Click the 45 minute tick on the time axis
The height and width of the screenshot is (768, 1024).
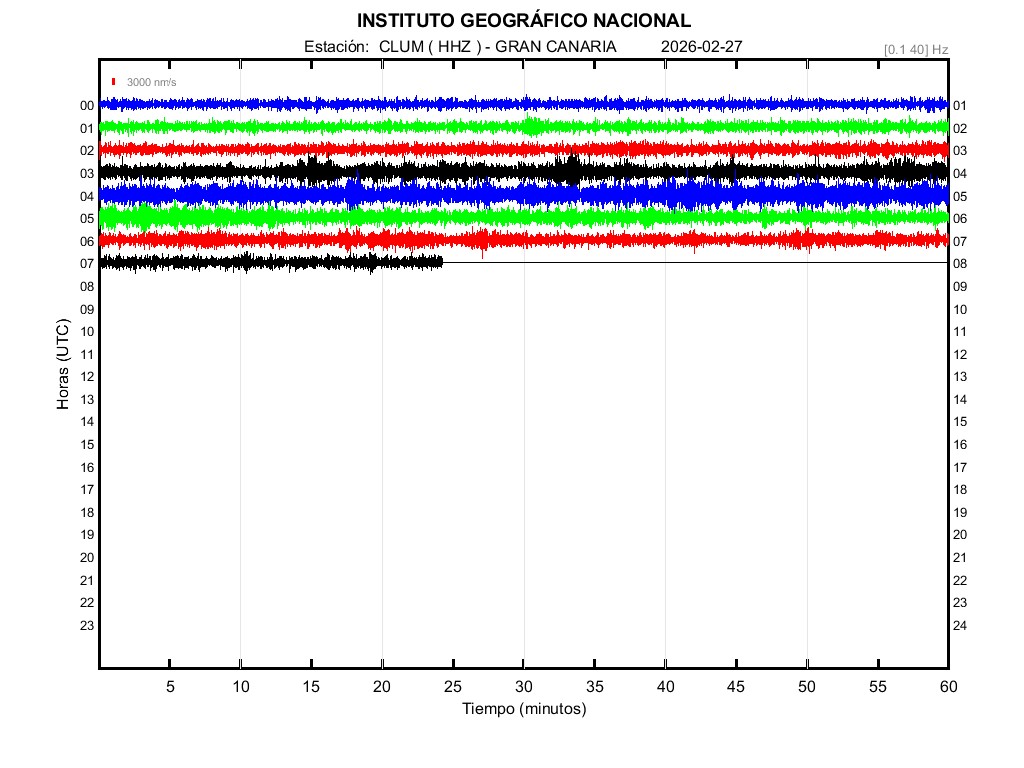[736, 686]
